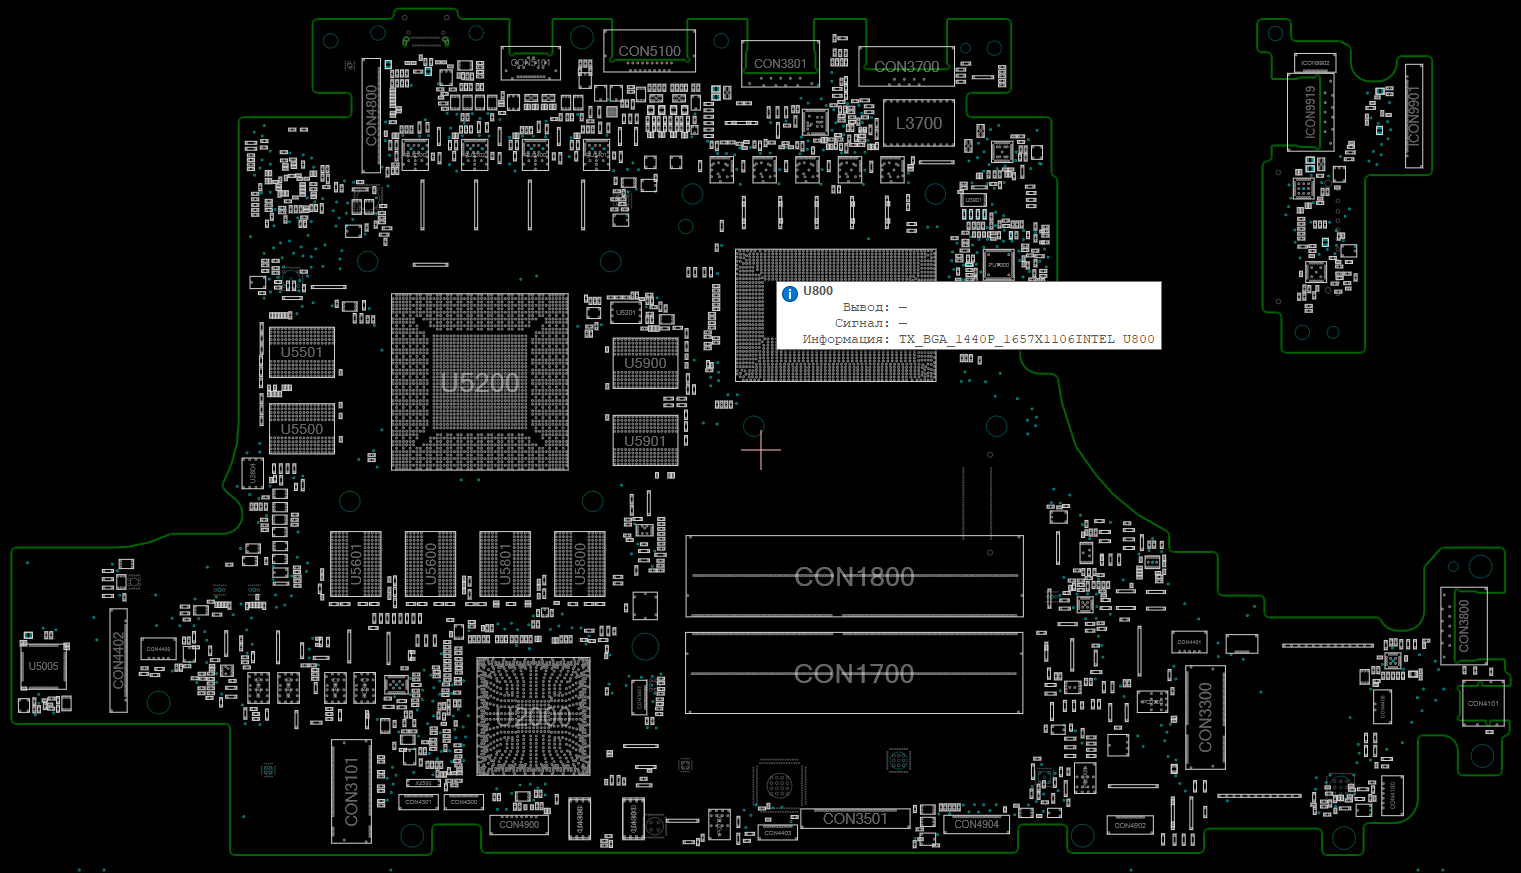The height and width of the screenshot is (873, 1521).
Task: Select the CON1800 slot connector
Action: 854,577
